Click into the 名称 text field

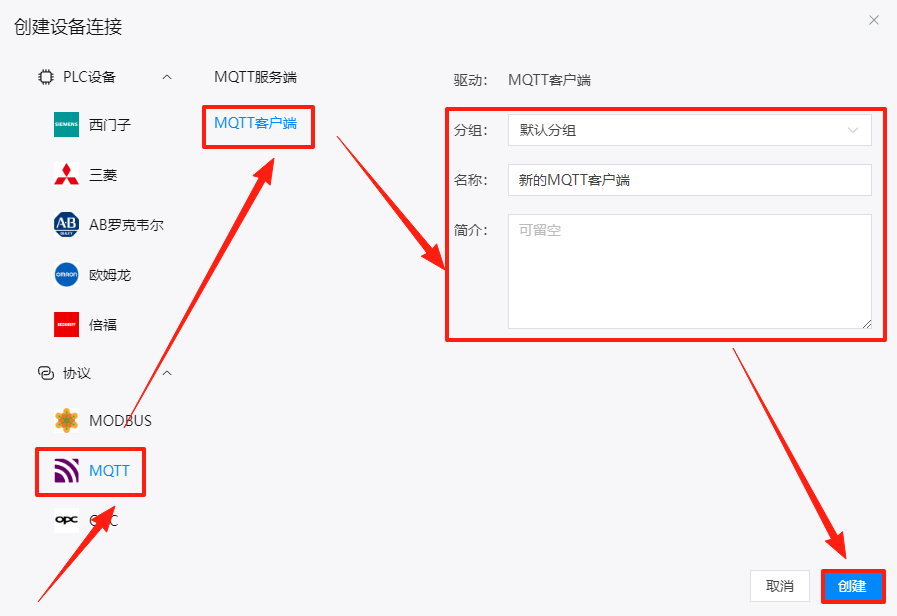[x=689, y=180]
